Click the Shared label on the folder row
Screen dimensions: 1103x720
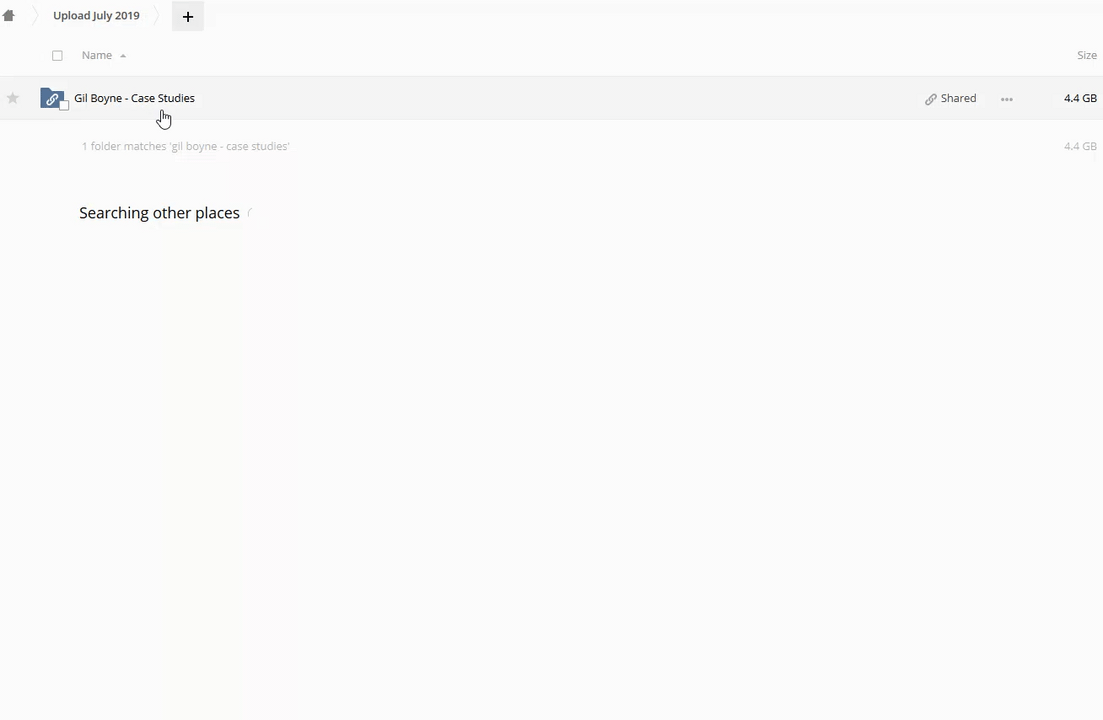(x=958, y=98)
